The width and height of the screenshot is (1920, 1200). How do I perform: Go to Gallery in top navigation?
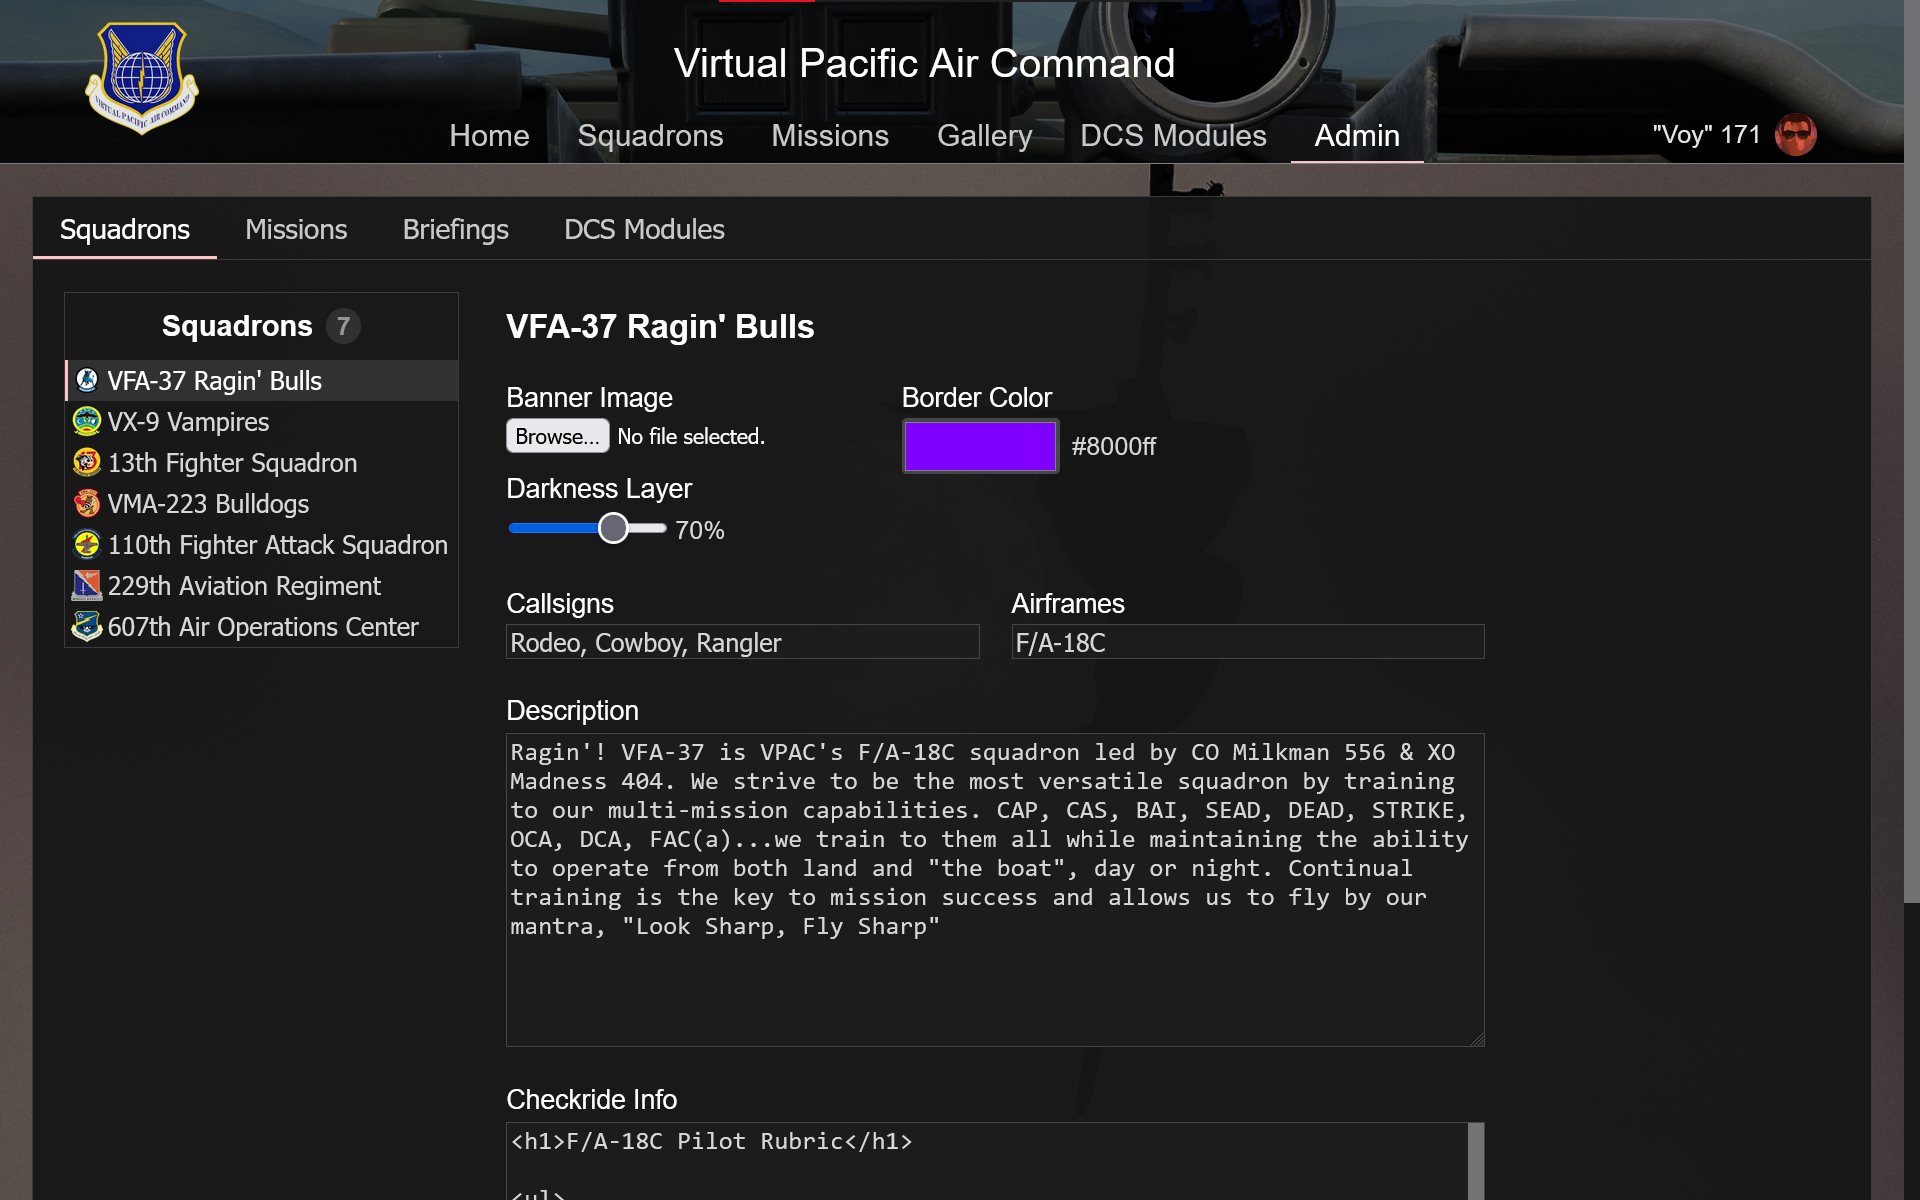[984, 136]
